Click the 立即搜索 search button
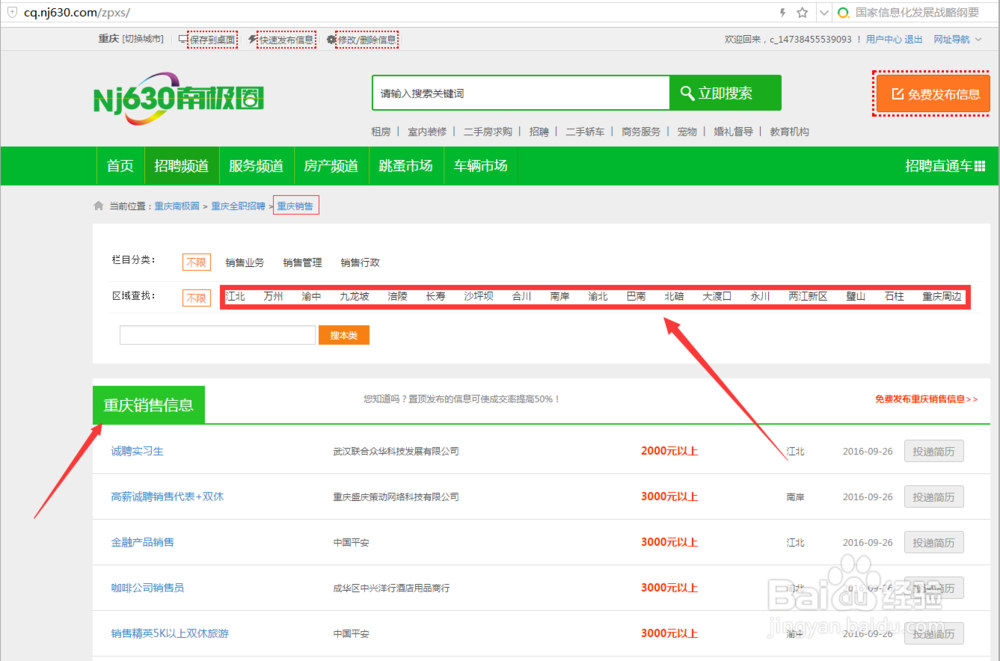The image size is (1000, 661). [x=726, y=93]
